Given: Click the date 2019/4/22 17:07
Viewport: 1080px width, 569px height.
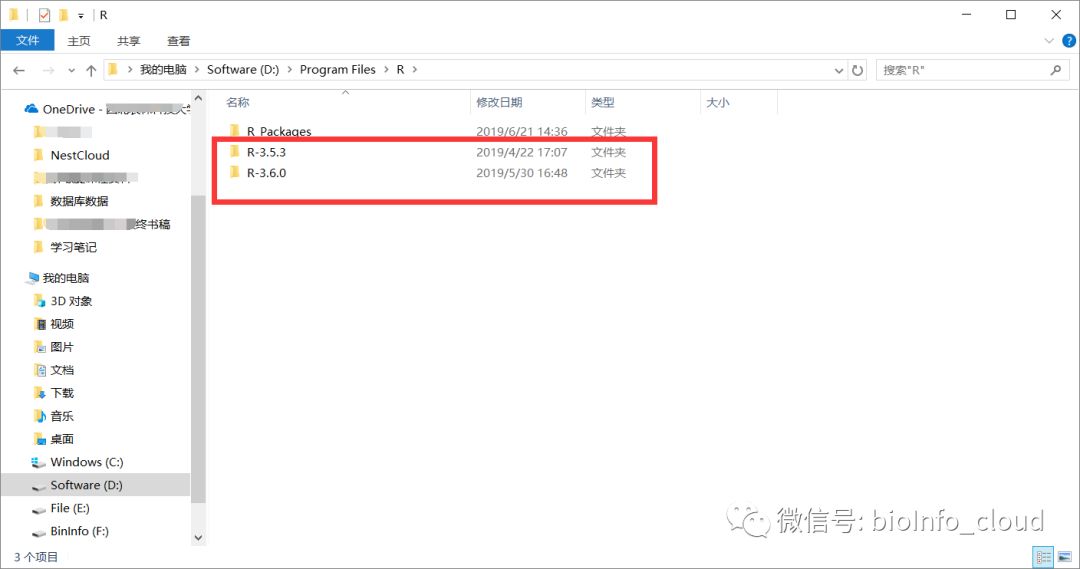Looking at the screenshot, I should [x=521, y=152].
